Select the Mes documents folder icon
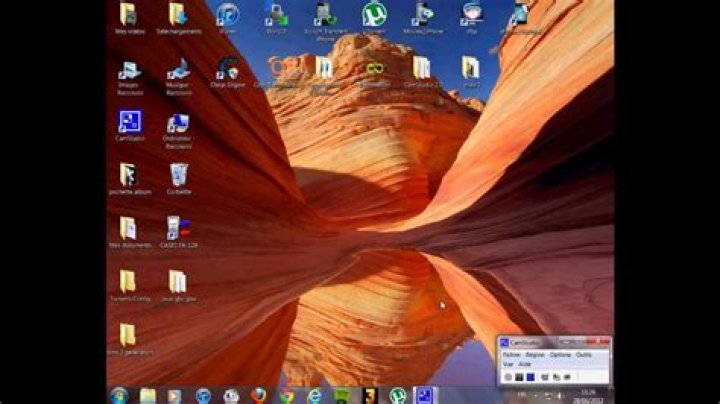This screenshot has height=404, width=720. (130, 233)
